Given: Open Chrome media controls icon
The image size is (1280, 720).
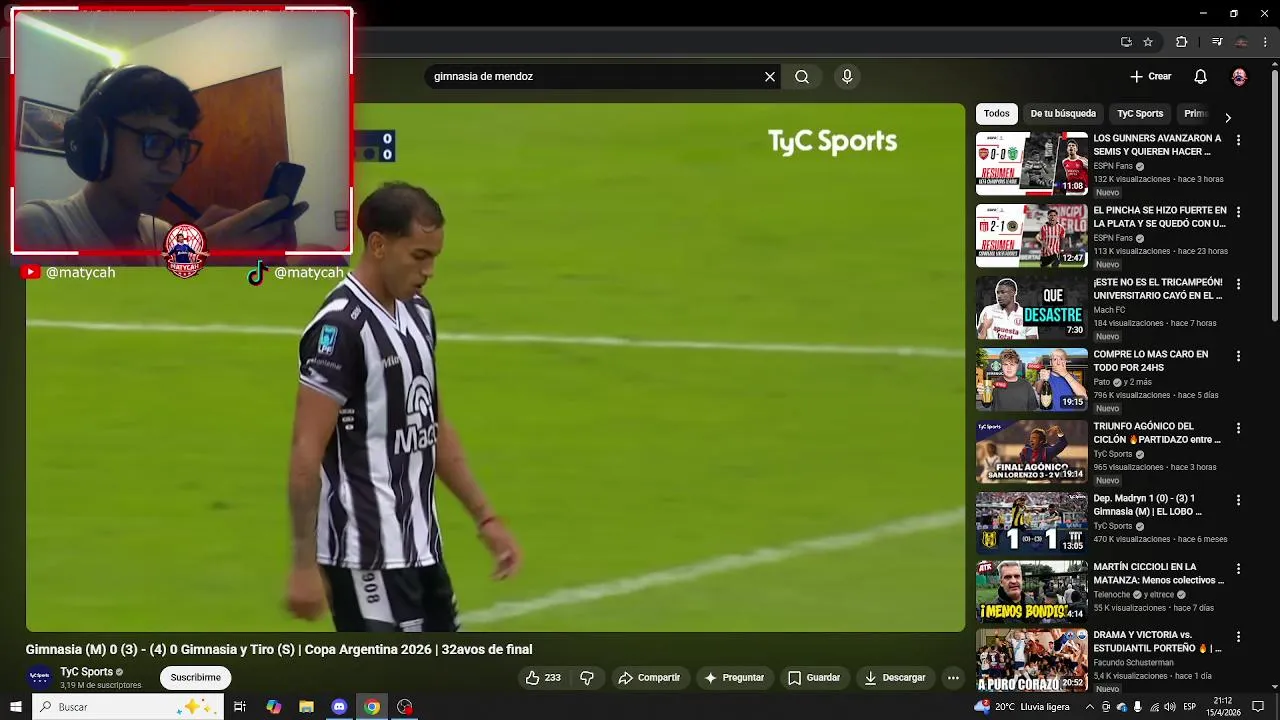Looking at the screenshot, I should pos(1217,42).
